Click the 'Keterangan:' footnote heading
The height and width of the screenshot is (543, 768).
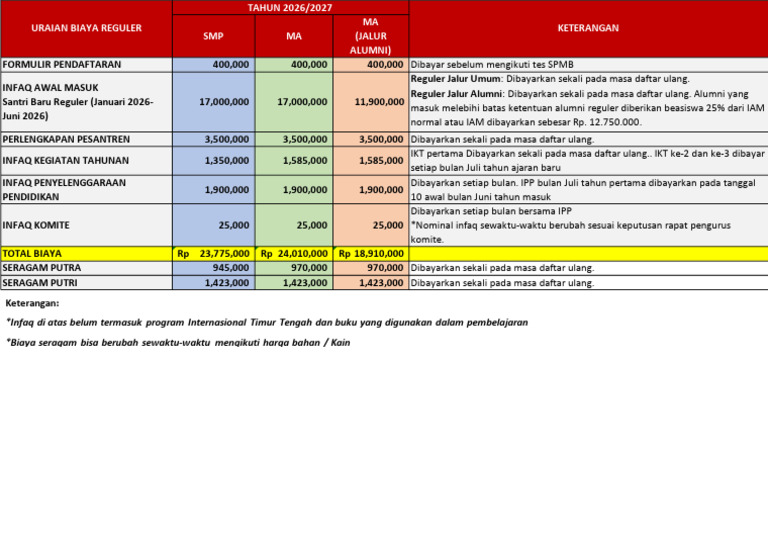[32, 303]
